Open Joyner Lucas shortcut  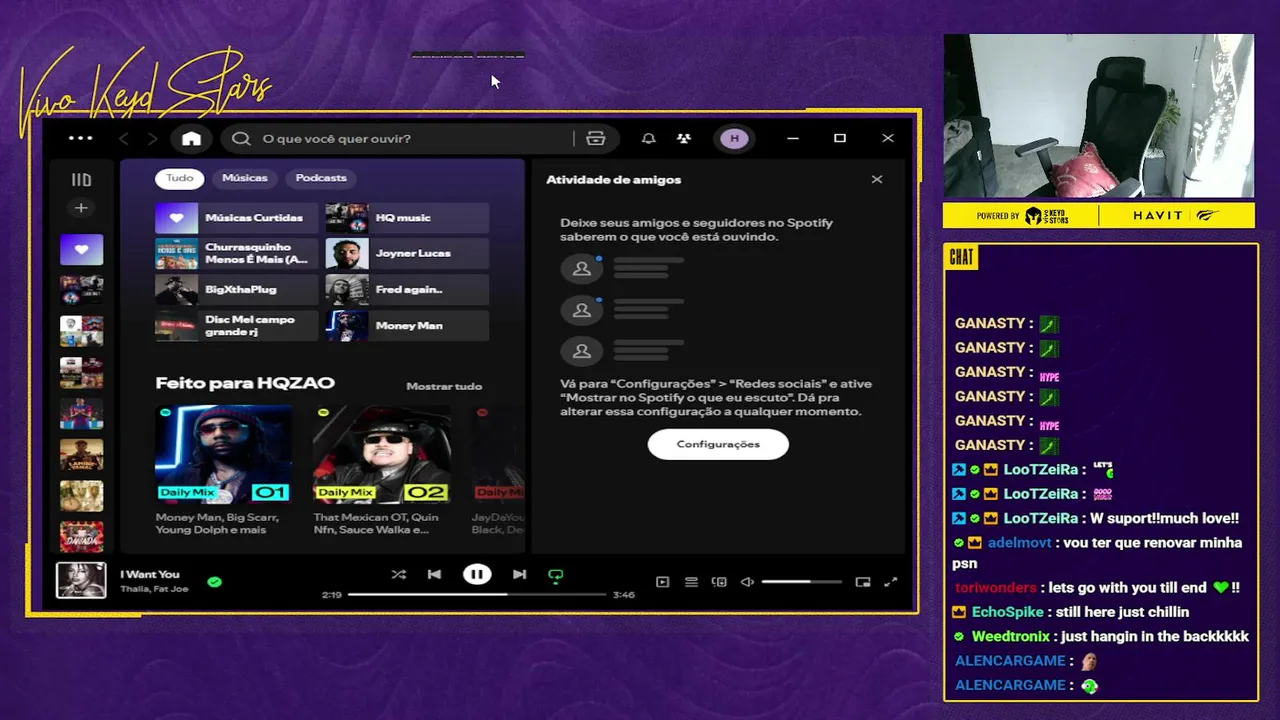point(407,253)
